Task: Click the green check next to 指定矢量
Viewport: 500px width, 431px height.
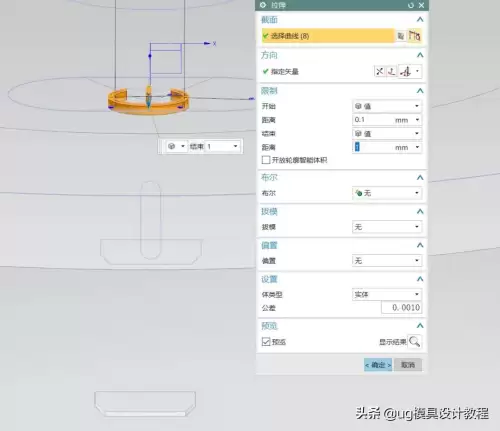Action: coord(266,71)
